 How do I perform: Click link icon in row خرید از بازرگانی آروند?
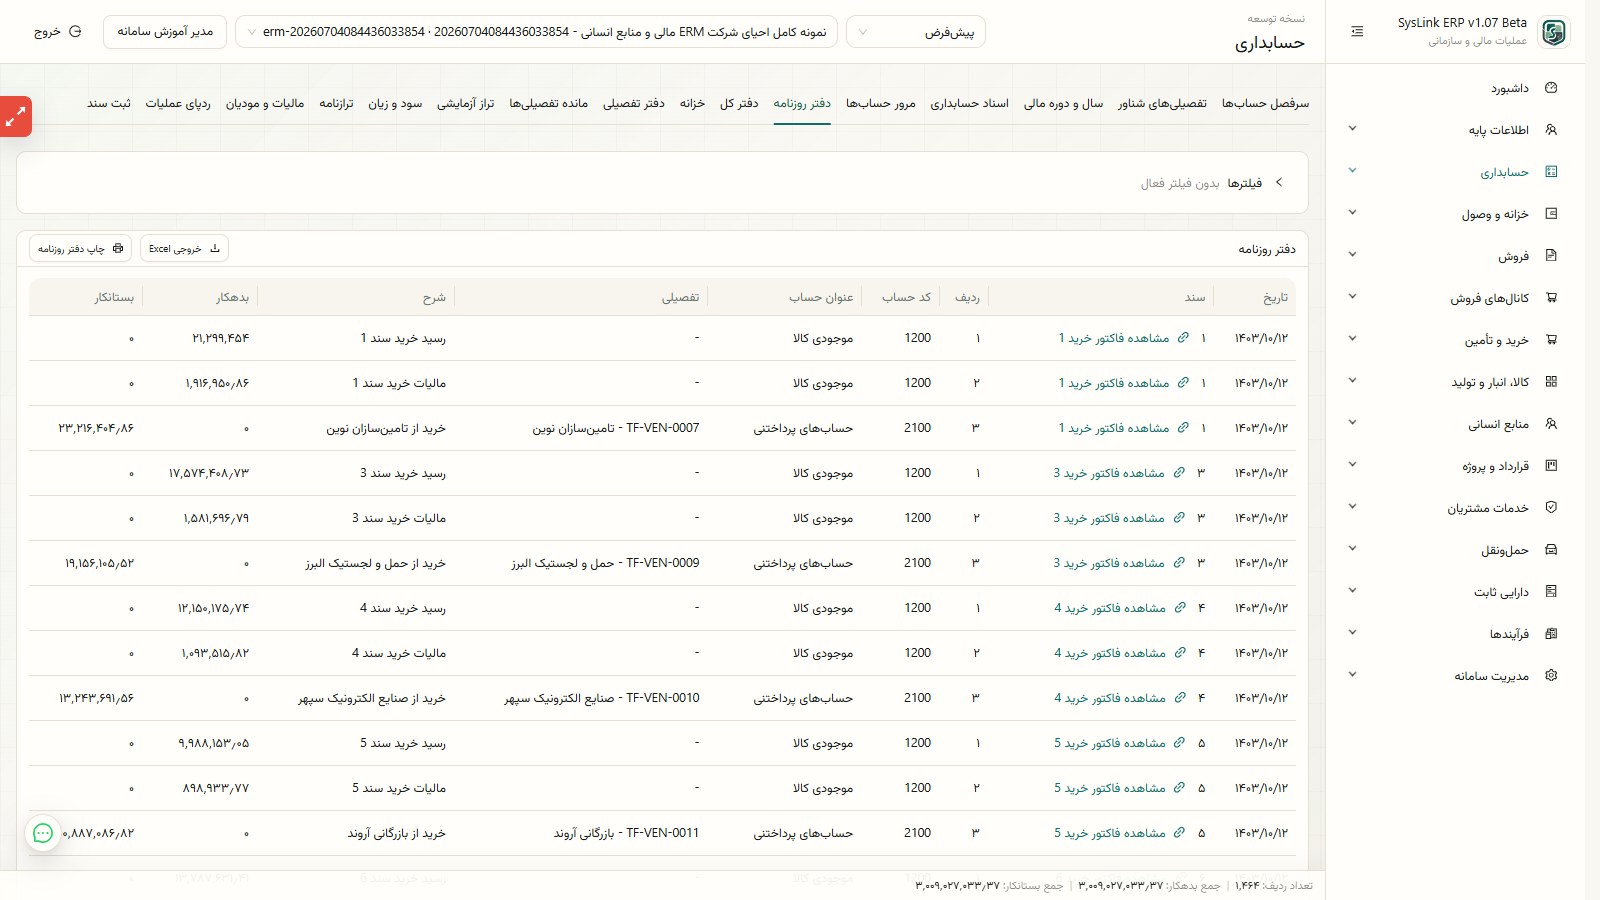1179,833
